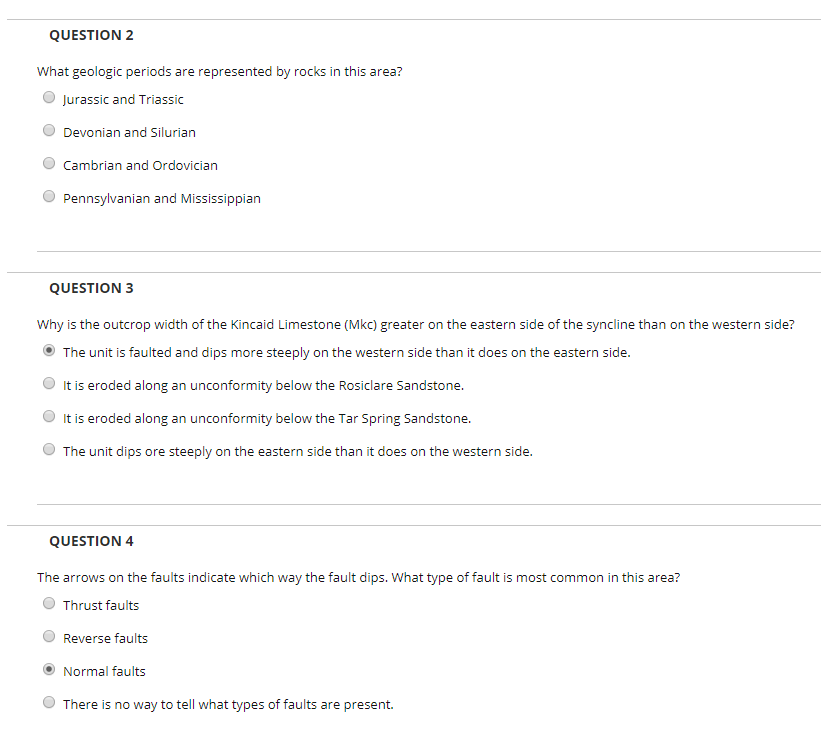The height and width of the screenshot is (731, 821).
Task: Choose Reverse faults option
Action: [49, 636]
